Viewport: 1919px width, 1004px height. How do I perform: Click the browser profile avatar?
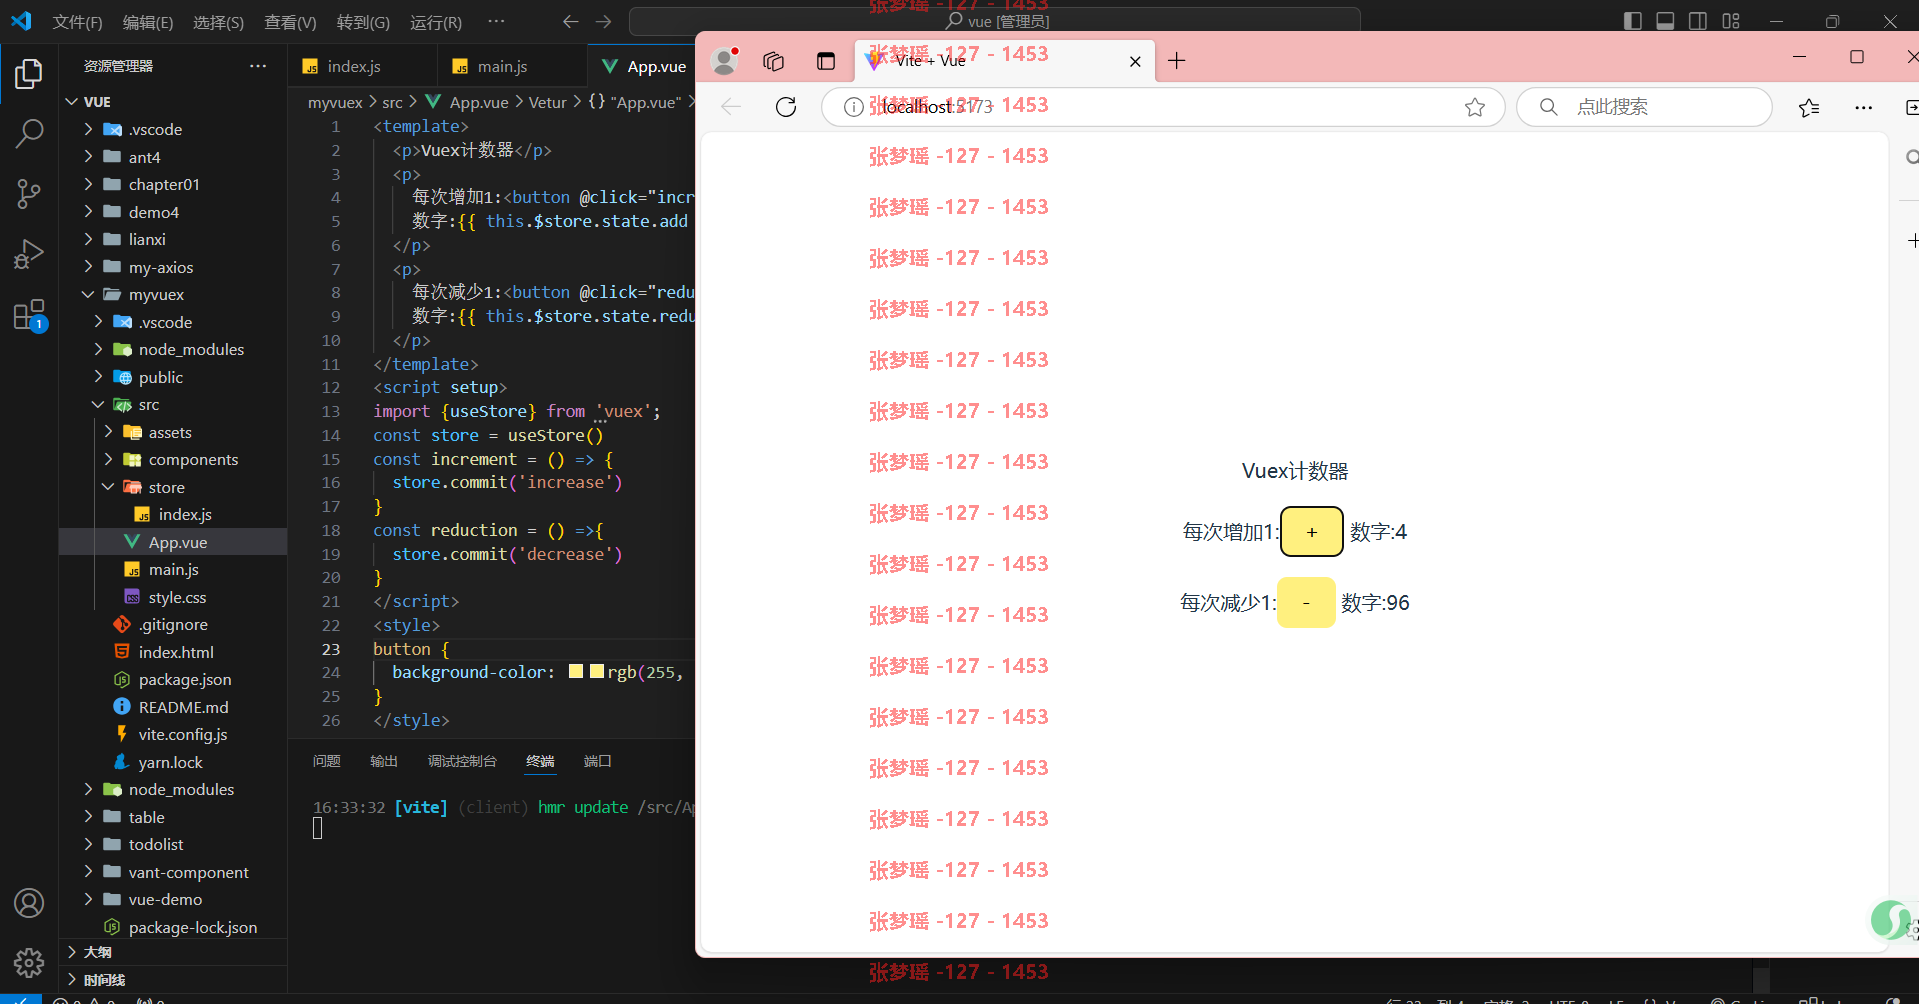(x=725, y=61)
